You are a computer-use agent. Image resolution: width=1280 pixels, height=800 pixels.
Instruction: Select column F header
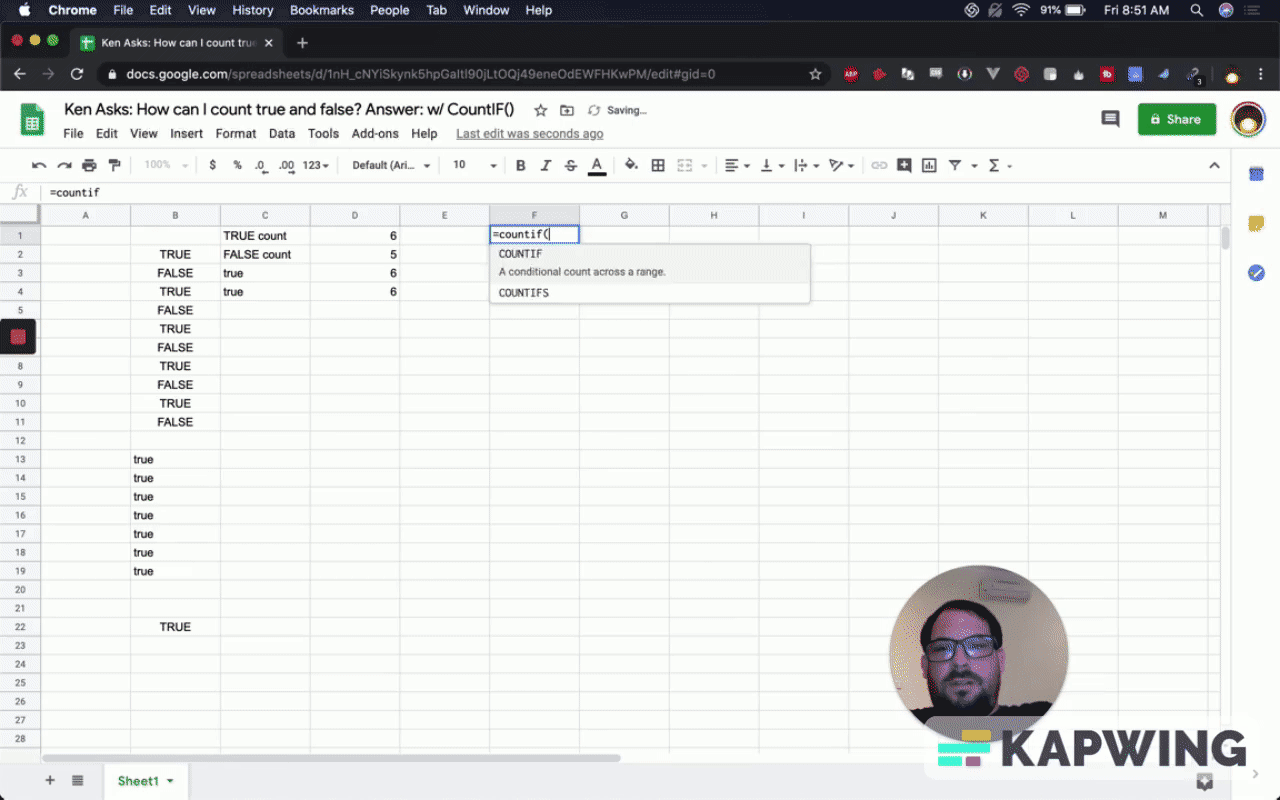coord(534,216)
